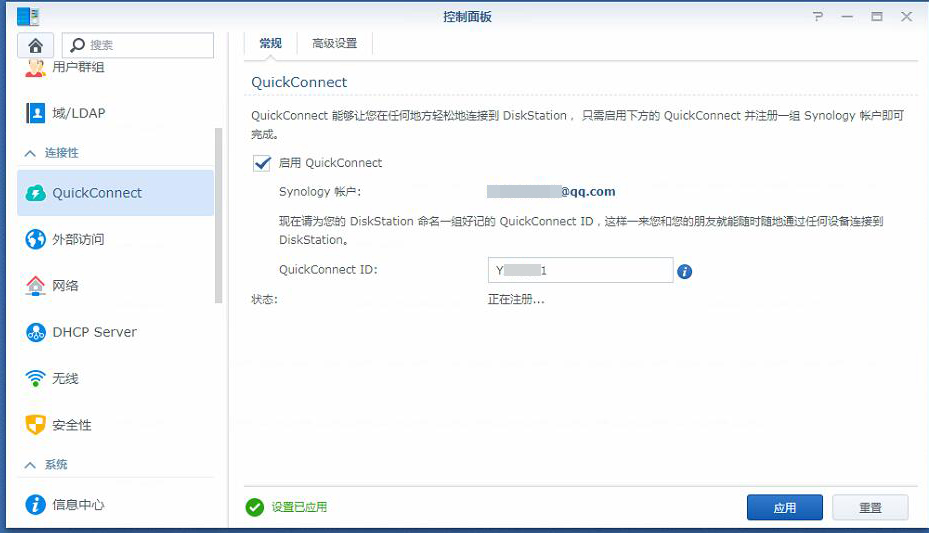This screenshot has height=533, width=929.
Task: Click the green settings-applied checkmark icon
Action: 255,507
